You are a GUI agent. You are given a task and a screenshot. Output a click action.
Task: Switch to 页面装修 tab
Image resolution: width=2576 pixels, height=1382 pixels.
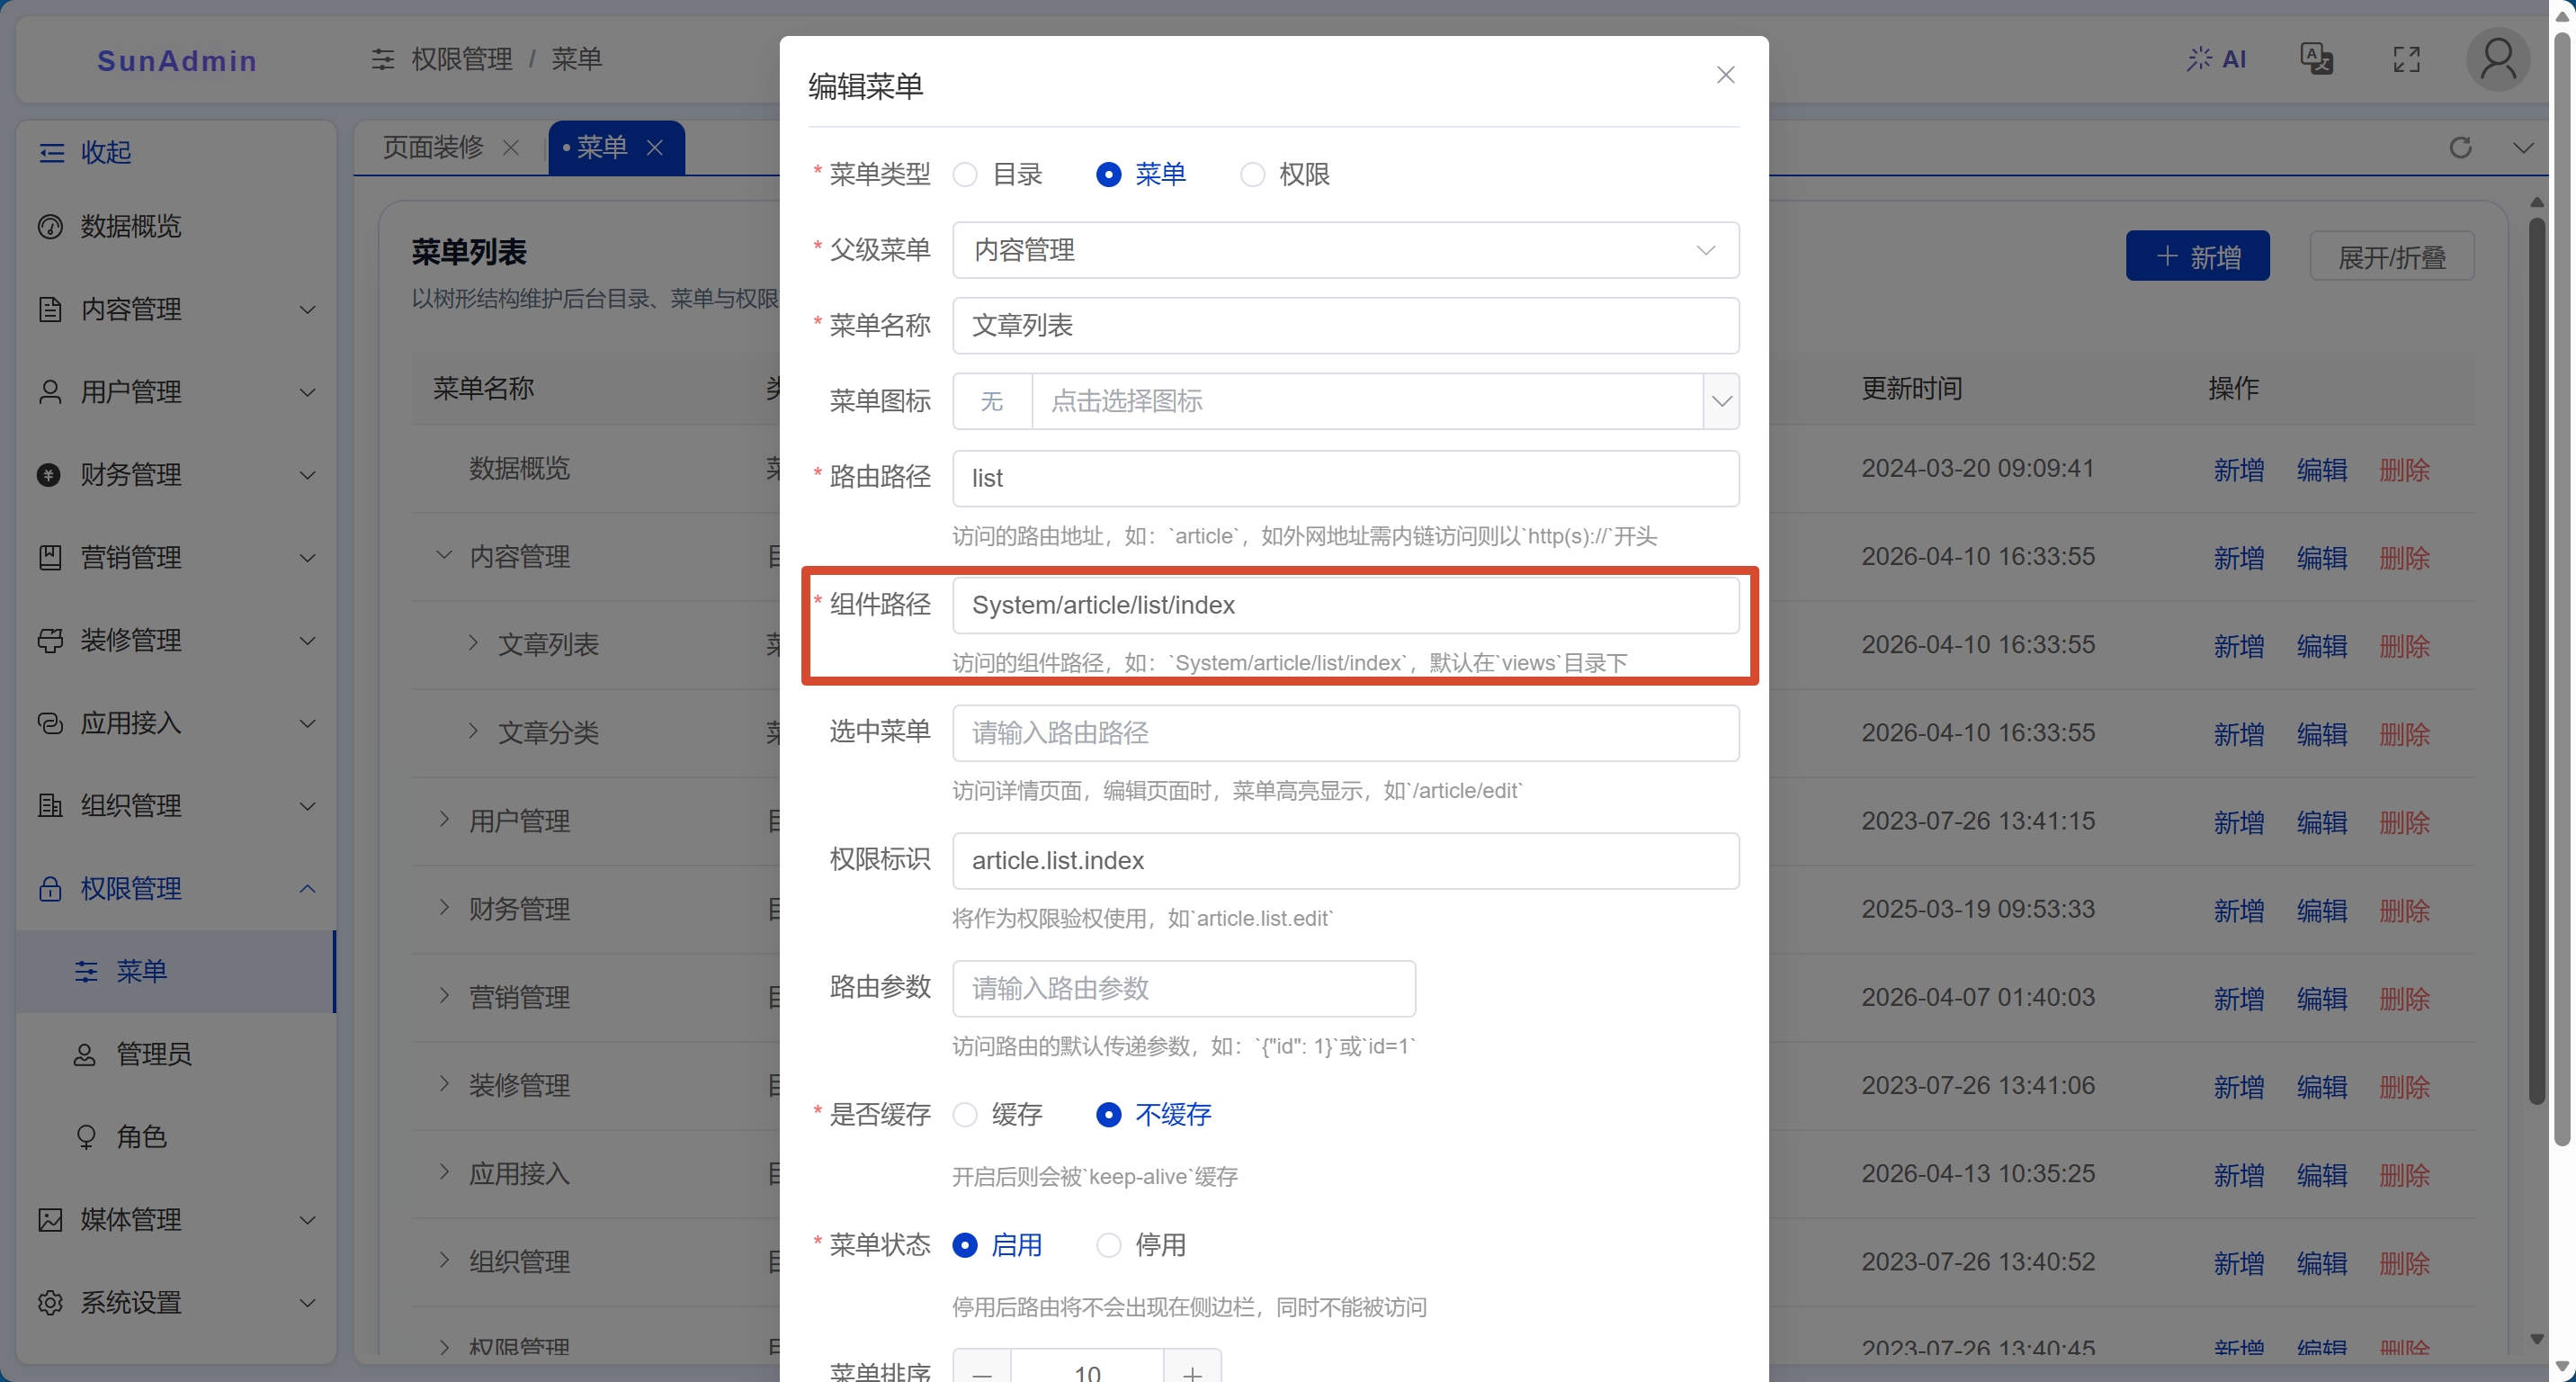[x=433, y=148]
